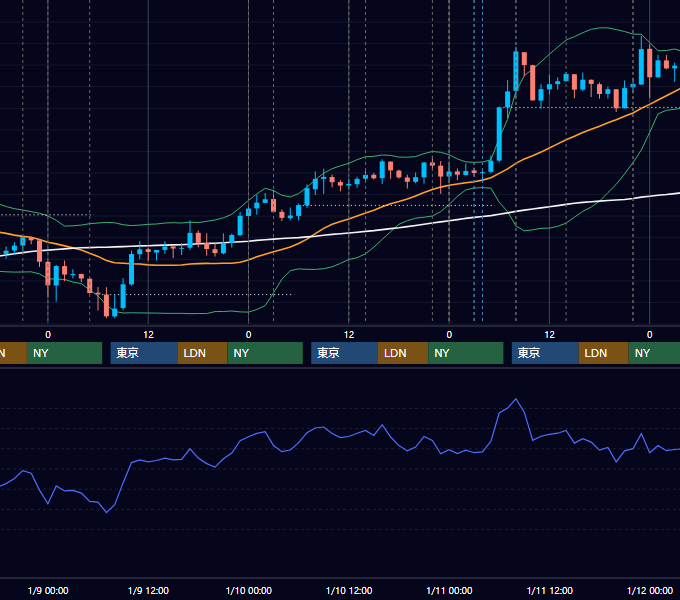Click the LDN session bar on 1/9
This screenshot has width=680, height=600.
pos(203,353)
